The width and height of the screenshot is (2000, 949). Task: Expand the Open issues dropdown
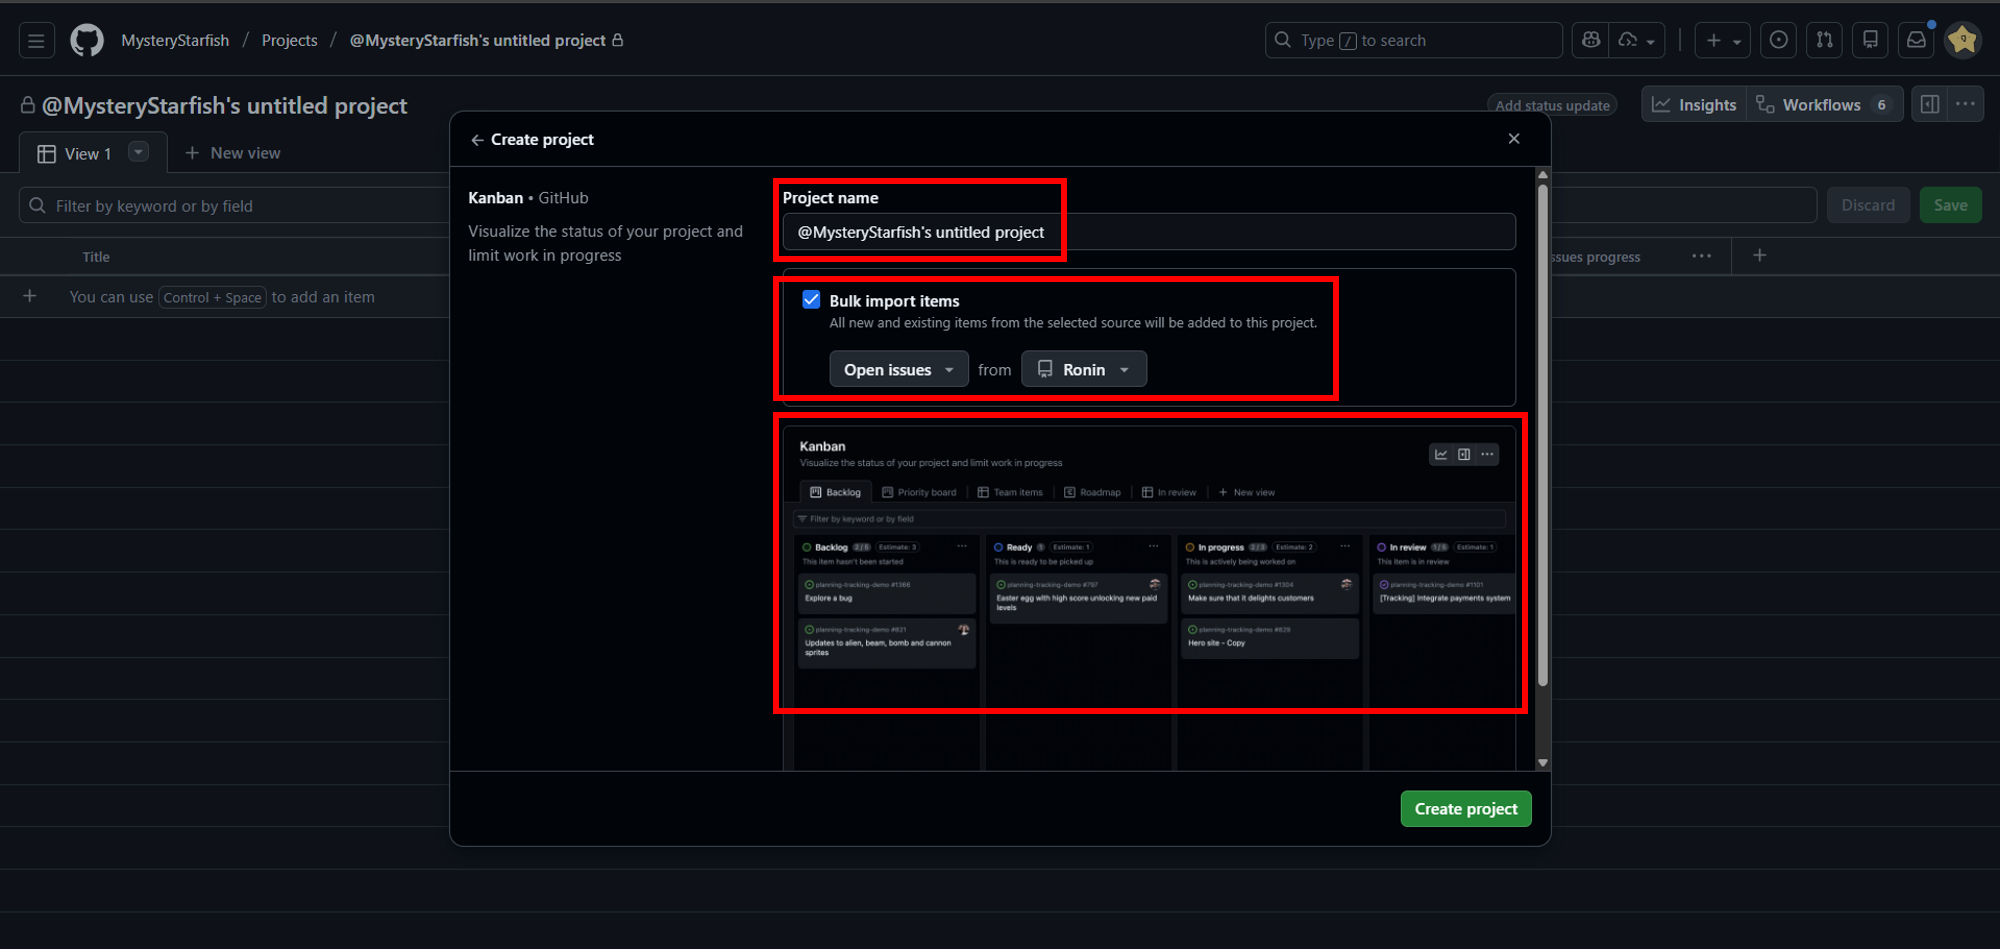pos(898,369)
